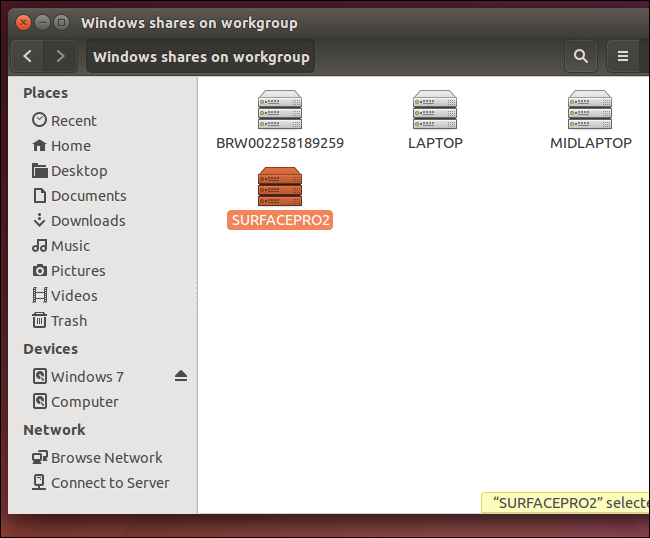Open the SURFACEPRO2 network share

click(x=280, y=188)
